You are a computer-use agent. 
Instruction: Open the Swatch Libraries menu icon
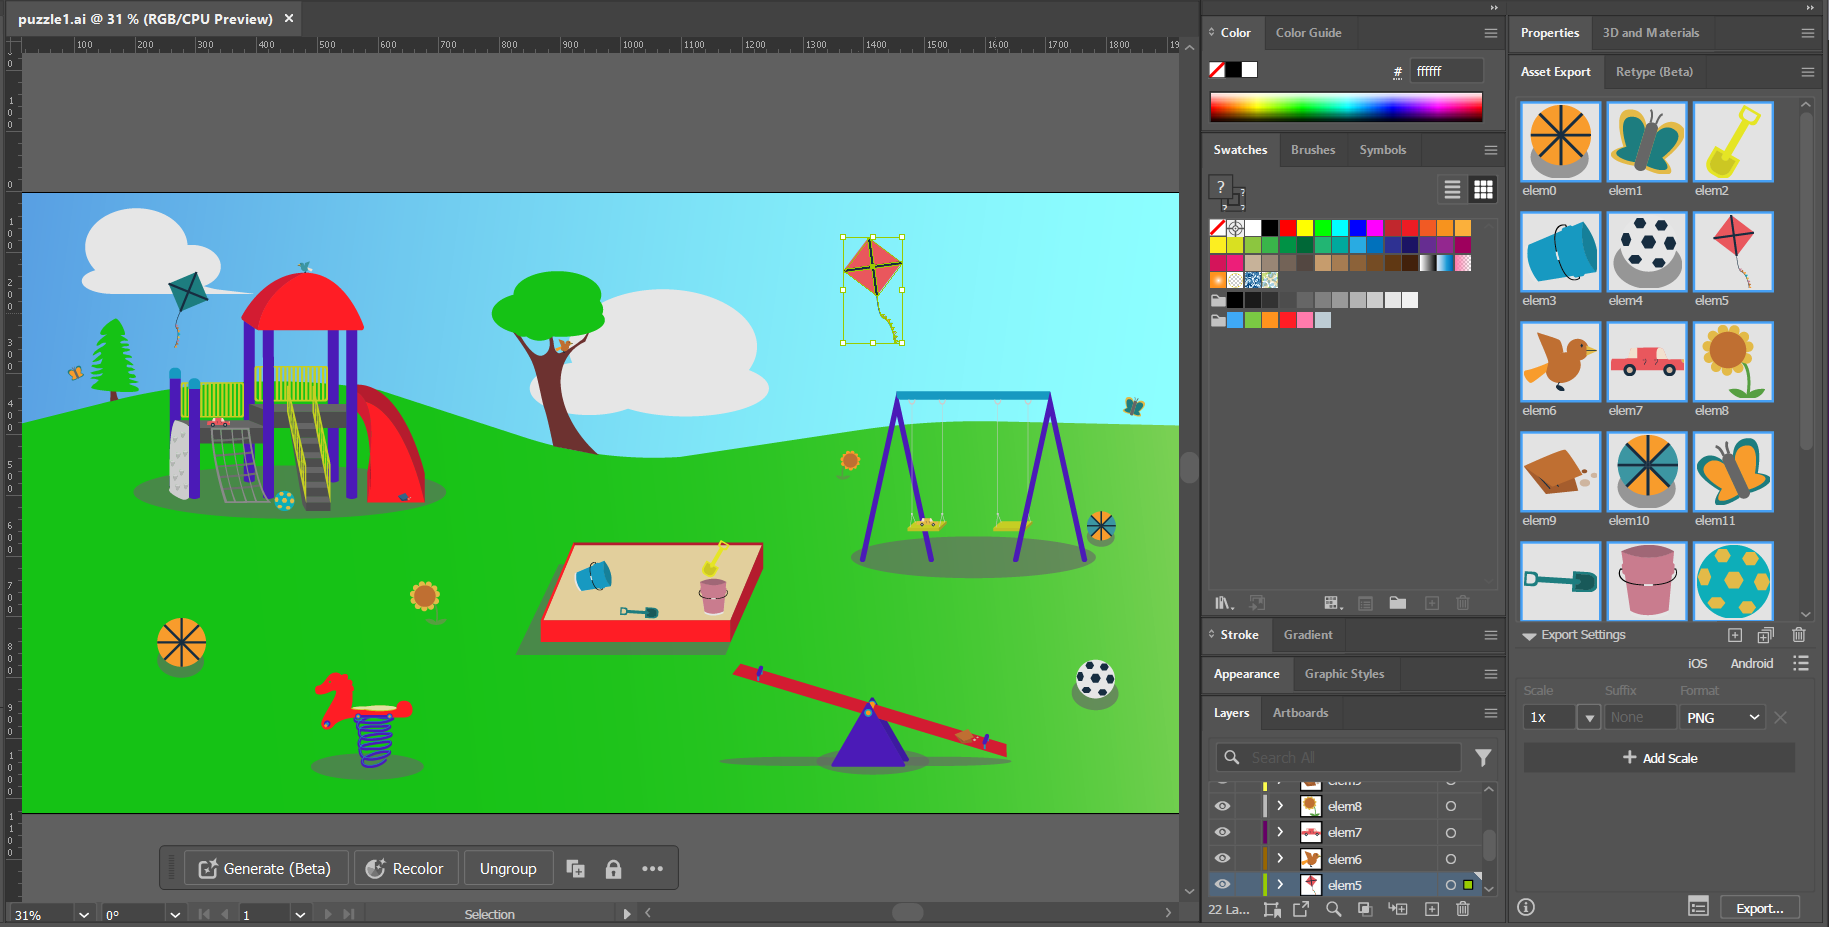[x=1223, y=603]
